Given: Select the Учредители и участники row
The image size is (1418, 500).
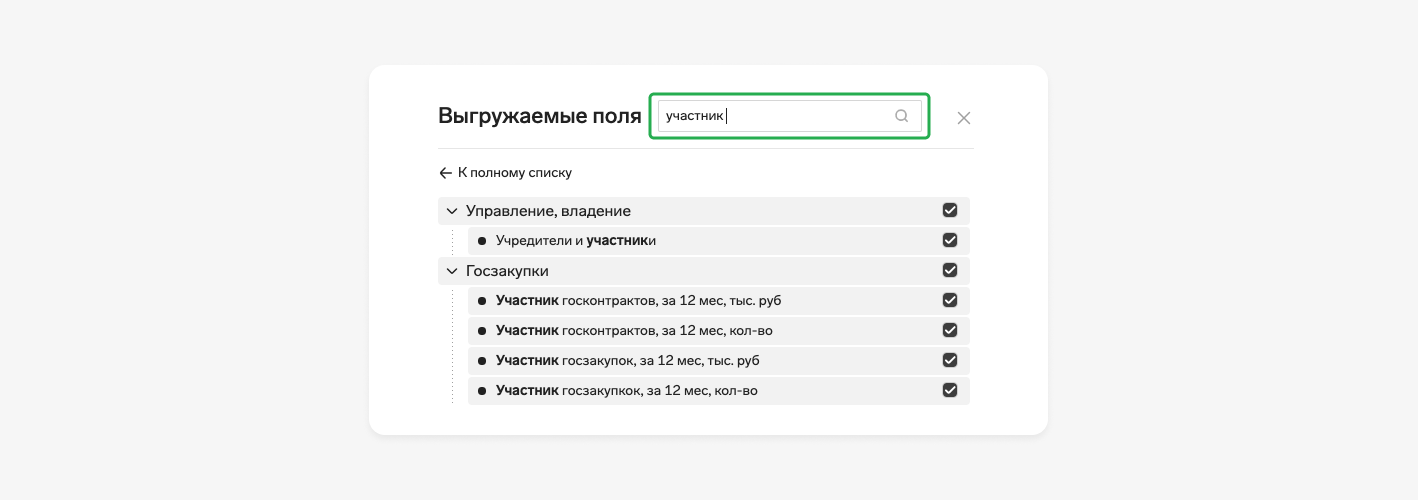Looking at the screenshot, I should pyautogui.click(x=719, y=241).
